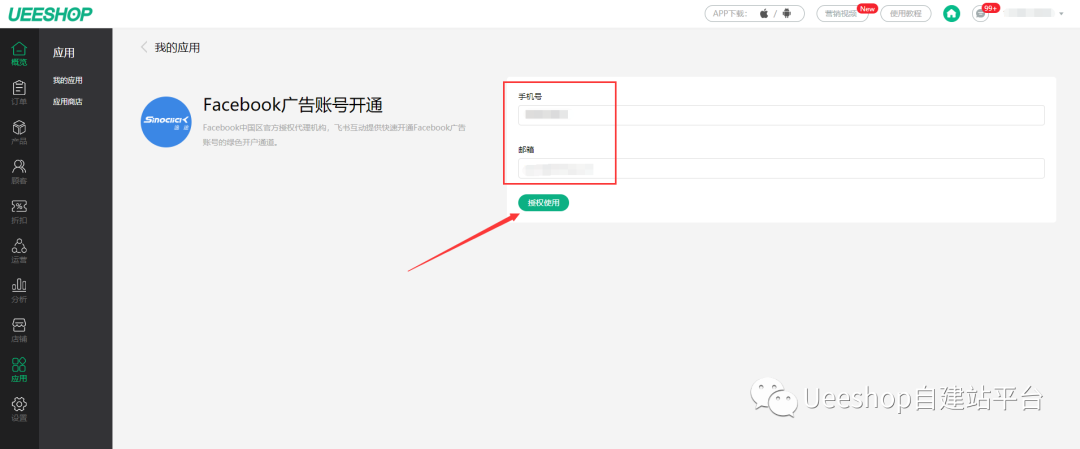Click the 邮箱 email input field
1080x449 pixels.
781,168
